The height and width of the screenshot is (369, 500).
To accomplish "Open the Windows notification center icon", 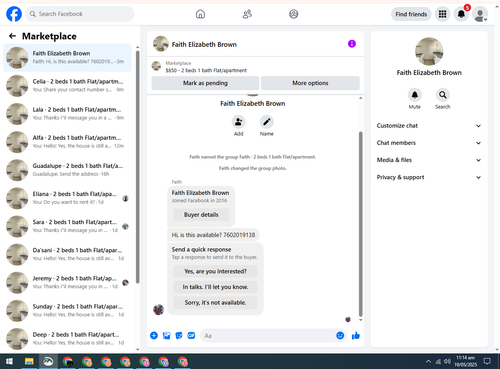I will pos(487,361).
